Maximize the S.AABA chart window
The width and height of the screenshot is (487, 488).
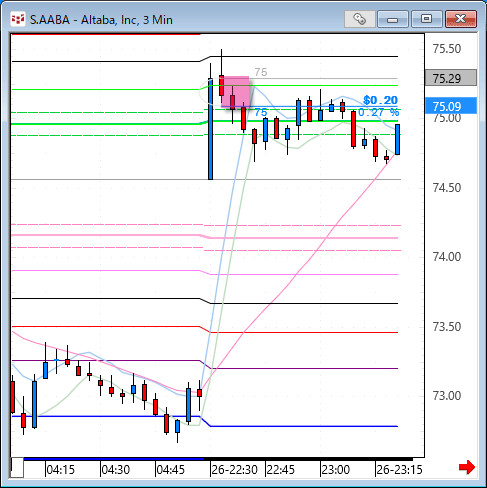point(426,19)
